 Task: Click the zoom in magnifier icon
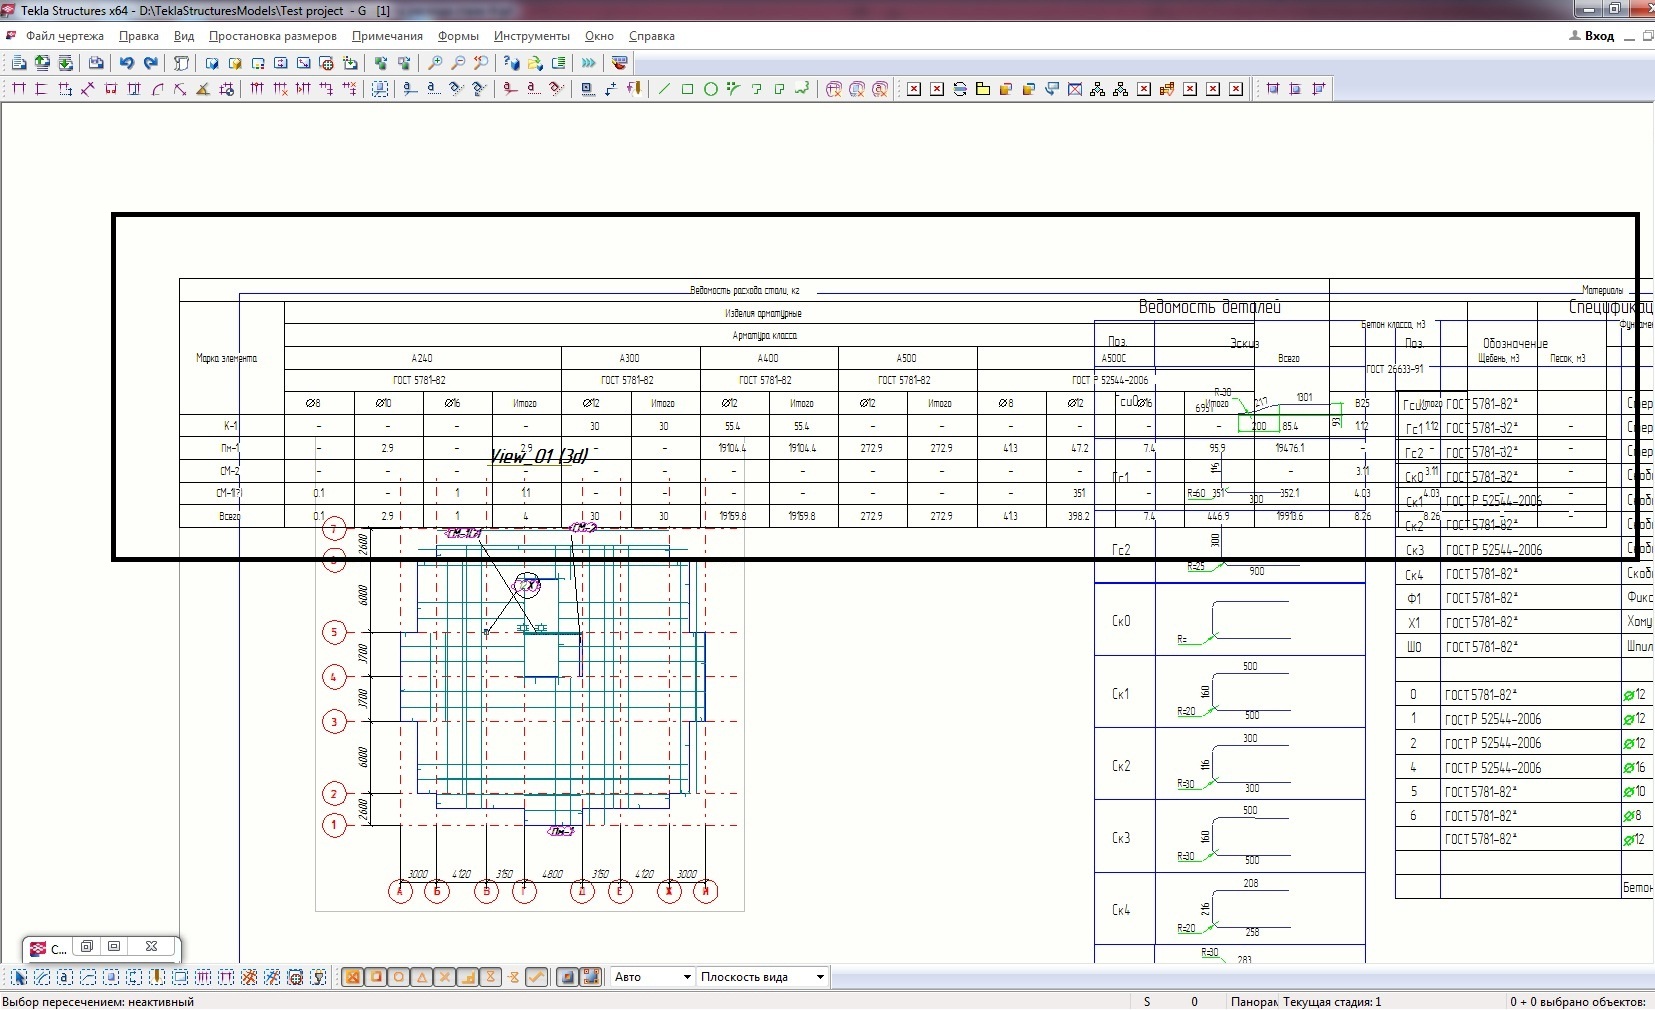tap(435, 63)
